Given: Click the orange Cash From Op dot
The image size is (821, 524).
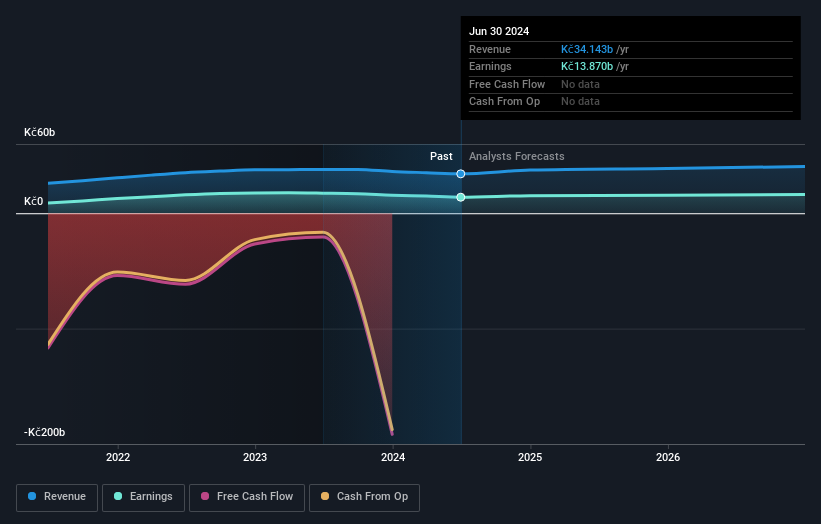Looking at the screenshot, I should [325, 496].
